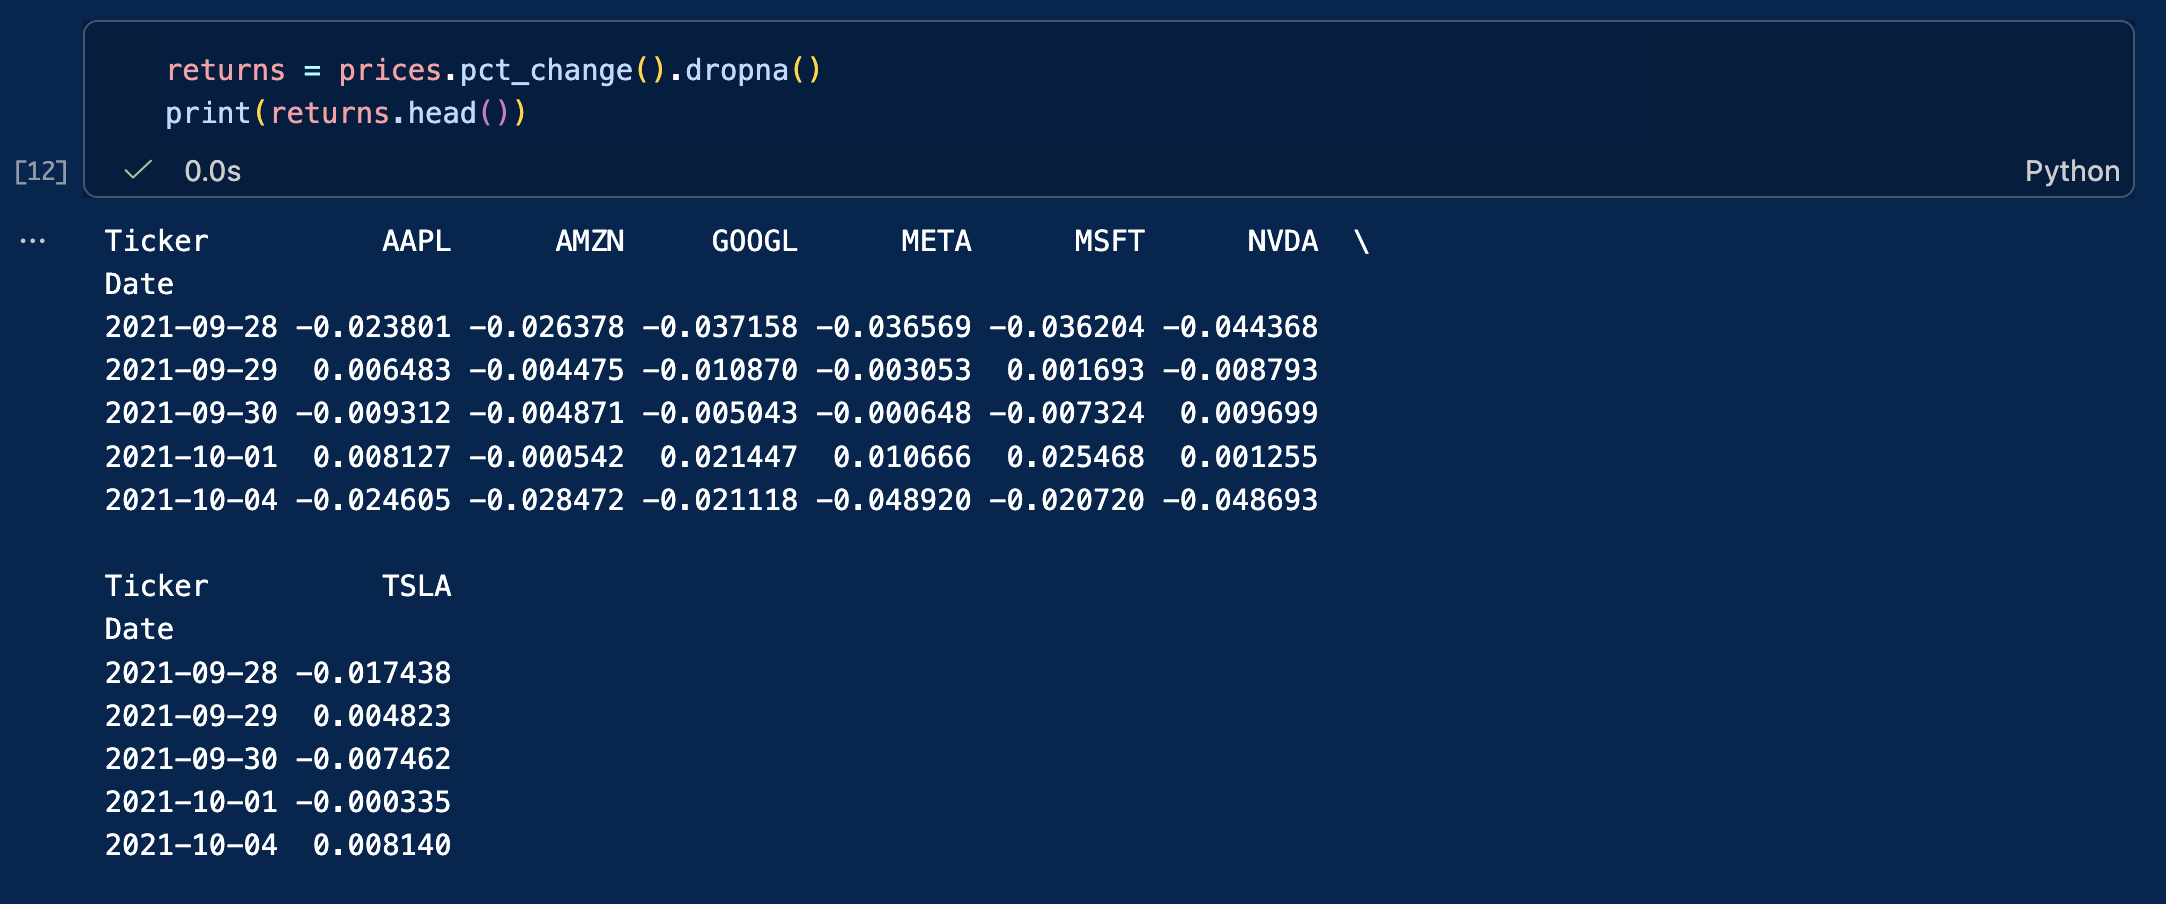The height and width of the screenshot is (904, 2166).
Task: Click the NVDA value -0.008793
Action: click(1241, 370)
